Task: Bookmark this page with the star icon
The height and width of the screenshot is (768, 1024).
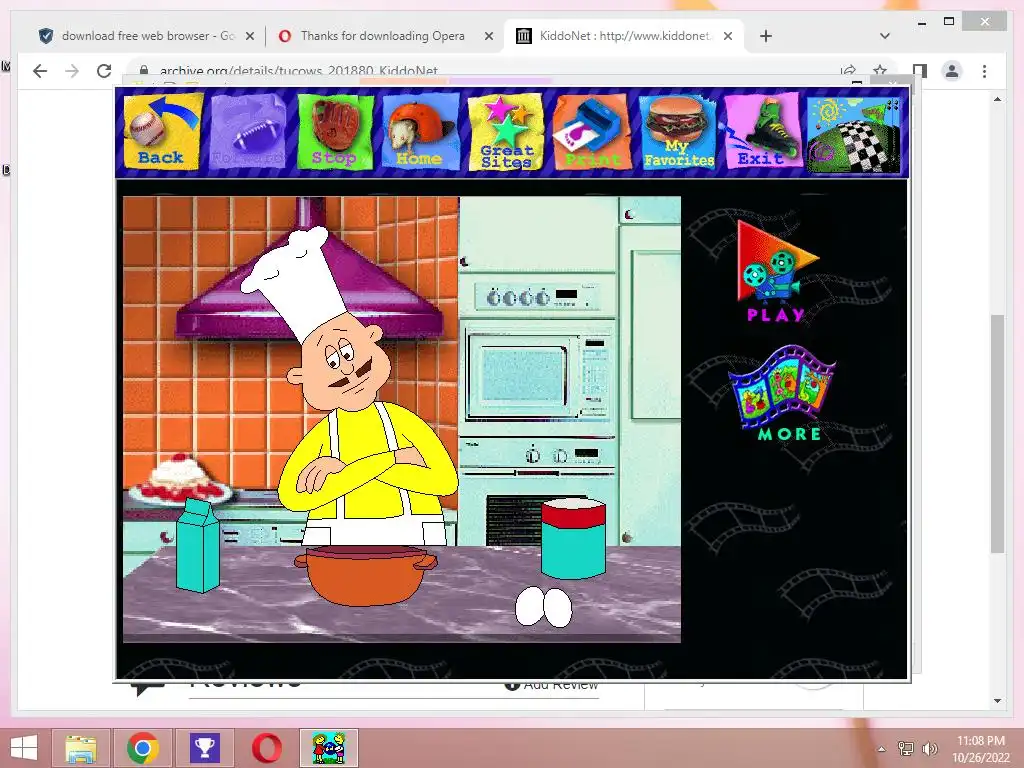Action: point(880,71)
